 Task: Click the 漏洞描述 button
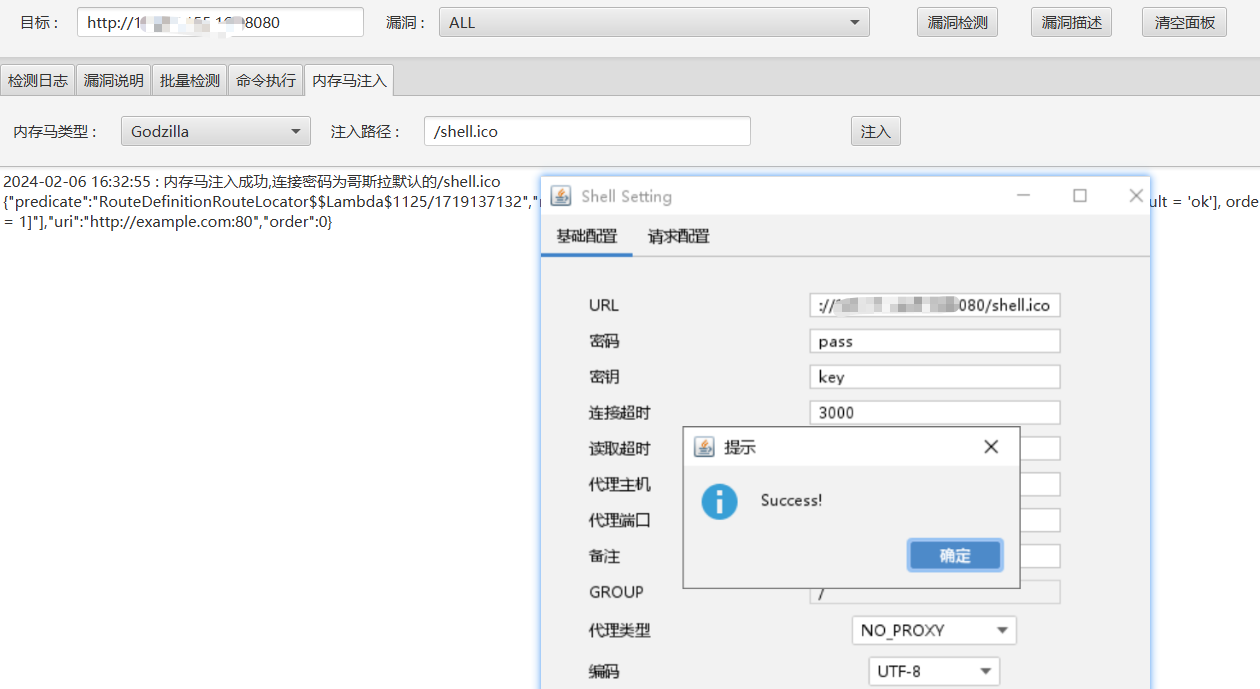point(1071,22)
